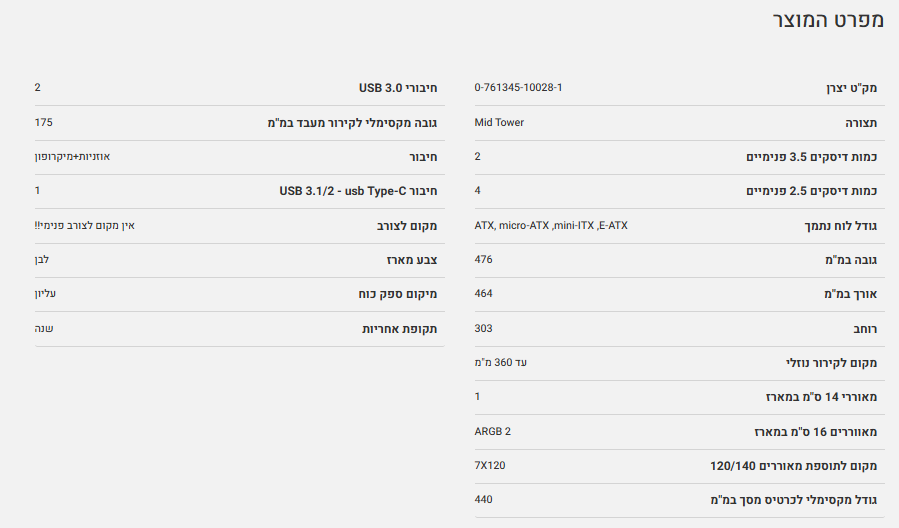The width and height of the screenshot is (899, 528).
Task: Click the liquid cooling value 'עד 360 מ"מ'
Action: pos(500,363)
